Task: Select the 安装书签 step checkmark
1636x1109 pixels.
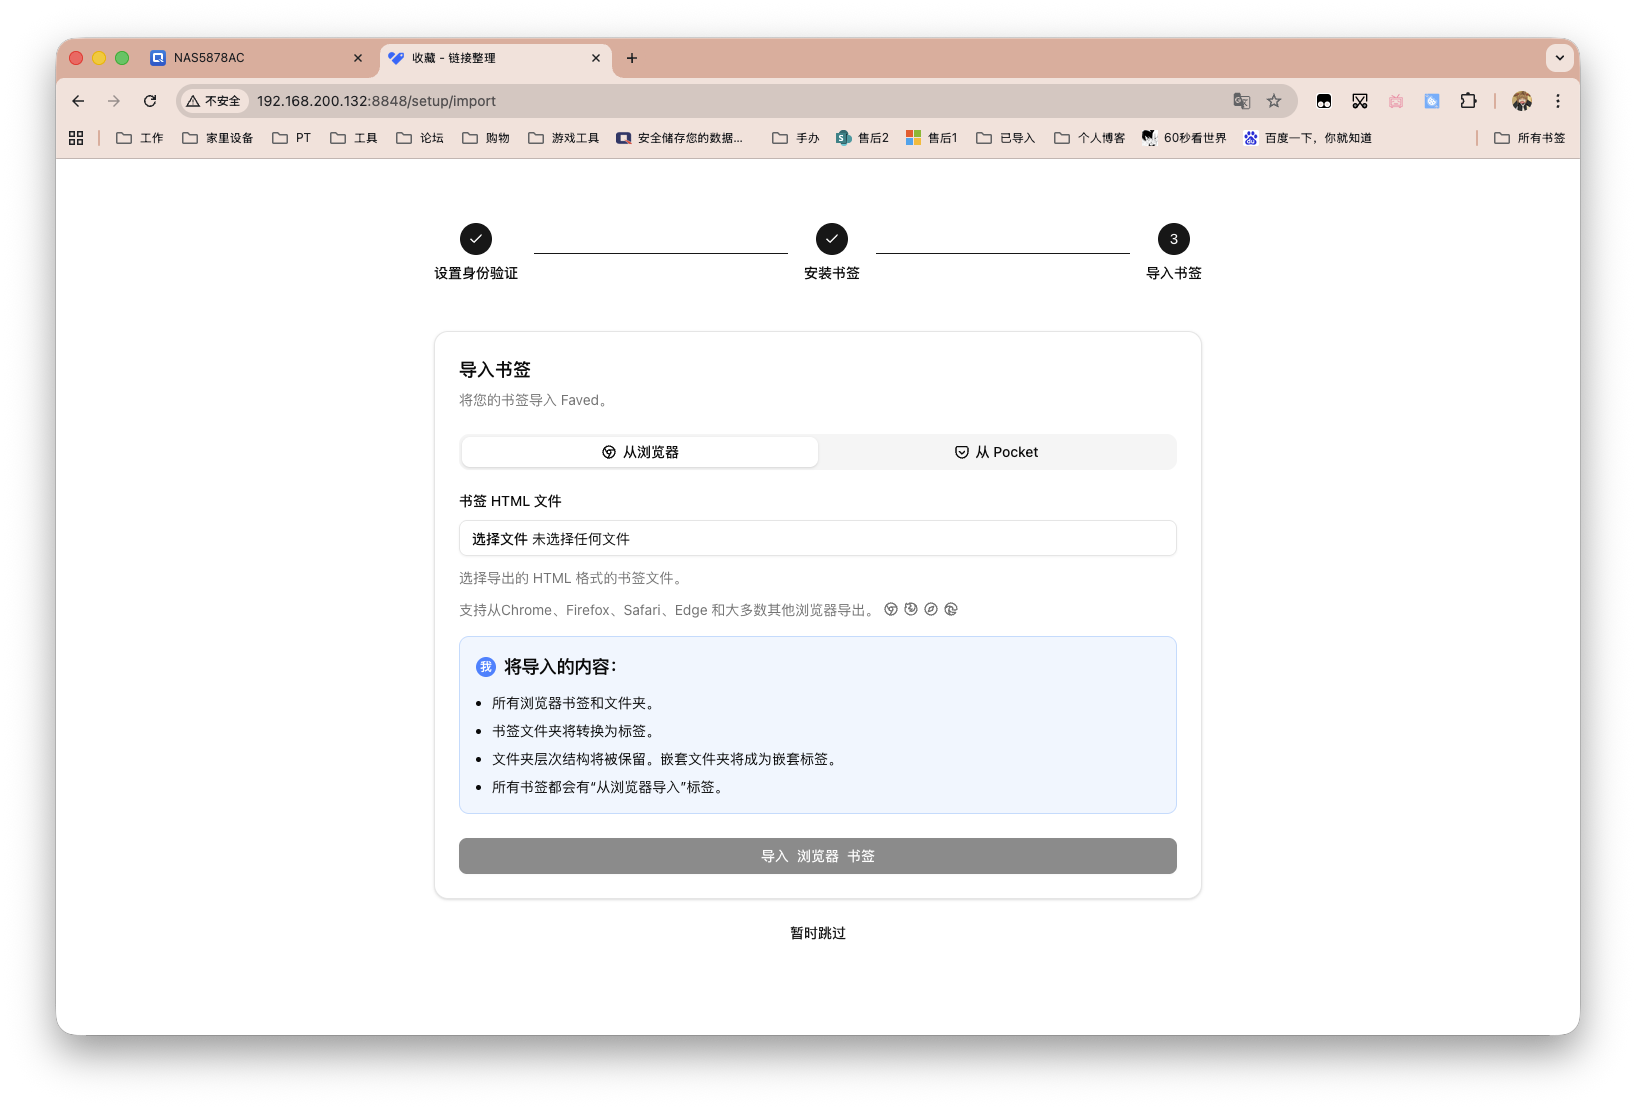Action: tap(831, 238)
